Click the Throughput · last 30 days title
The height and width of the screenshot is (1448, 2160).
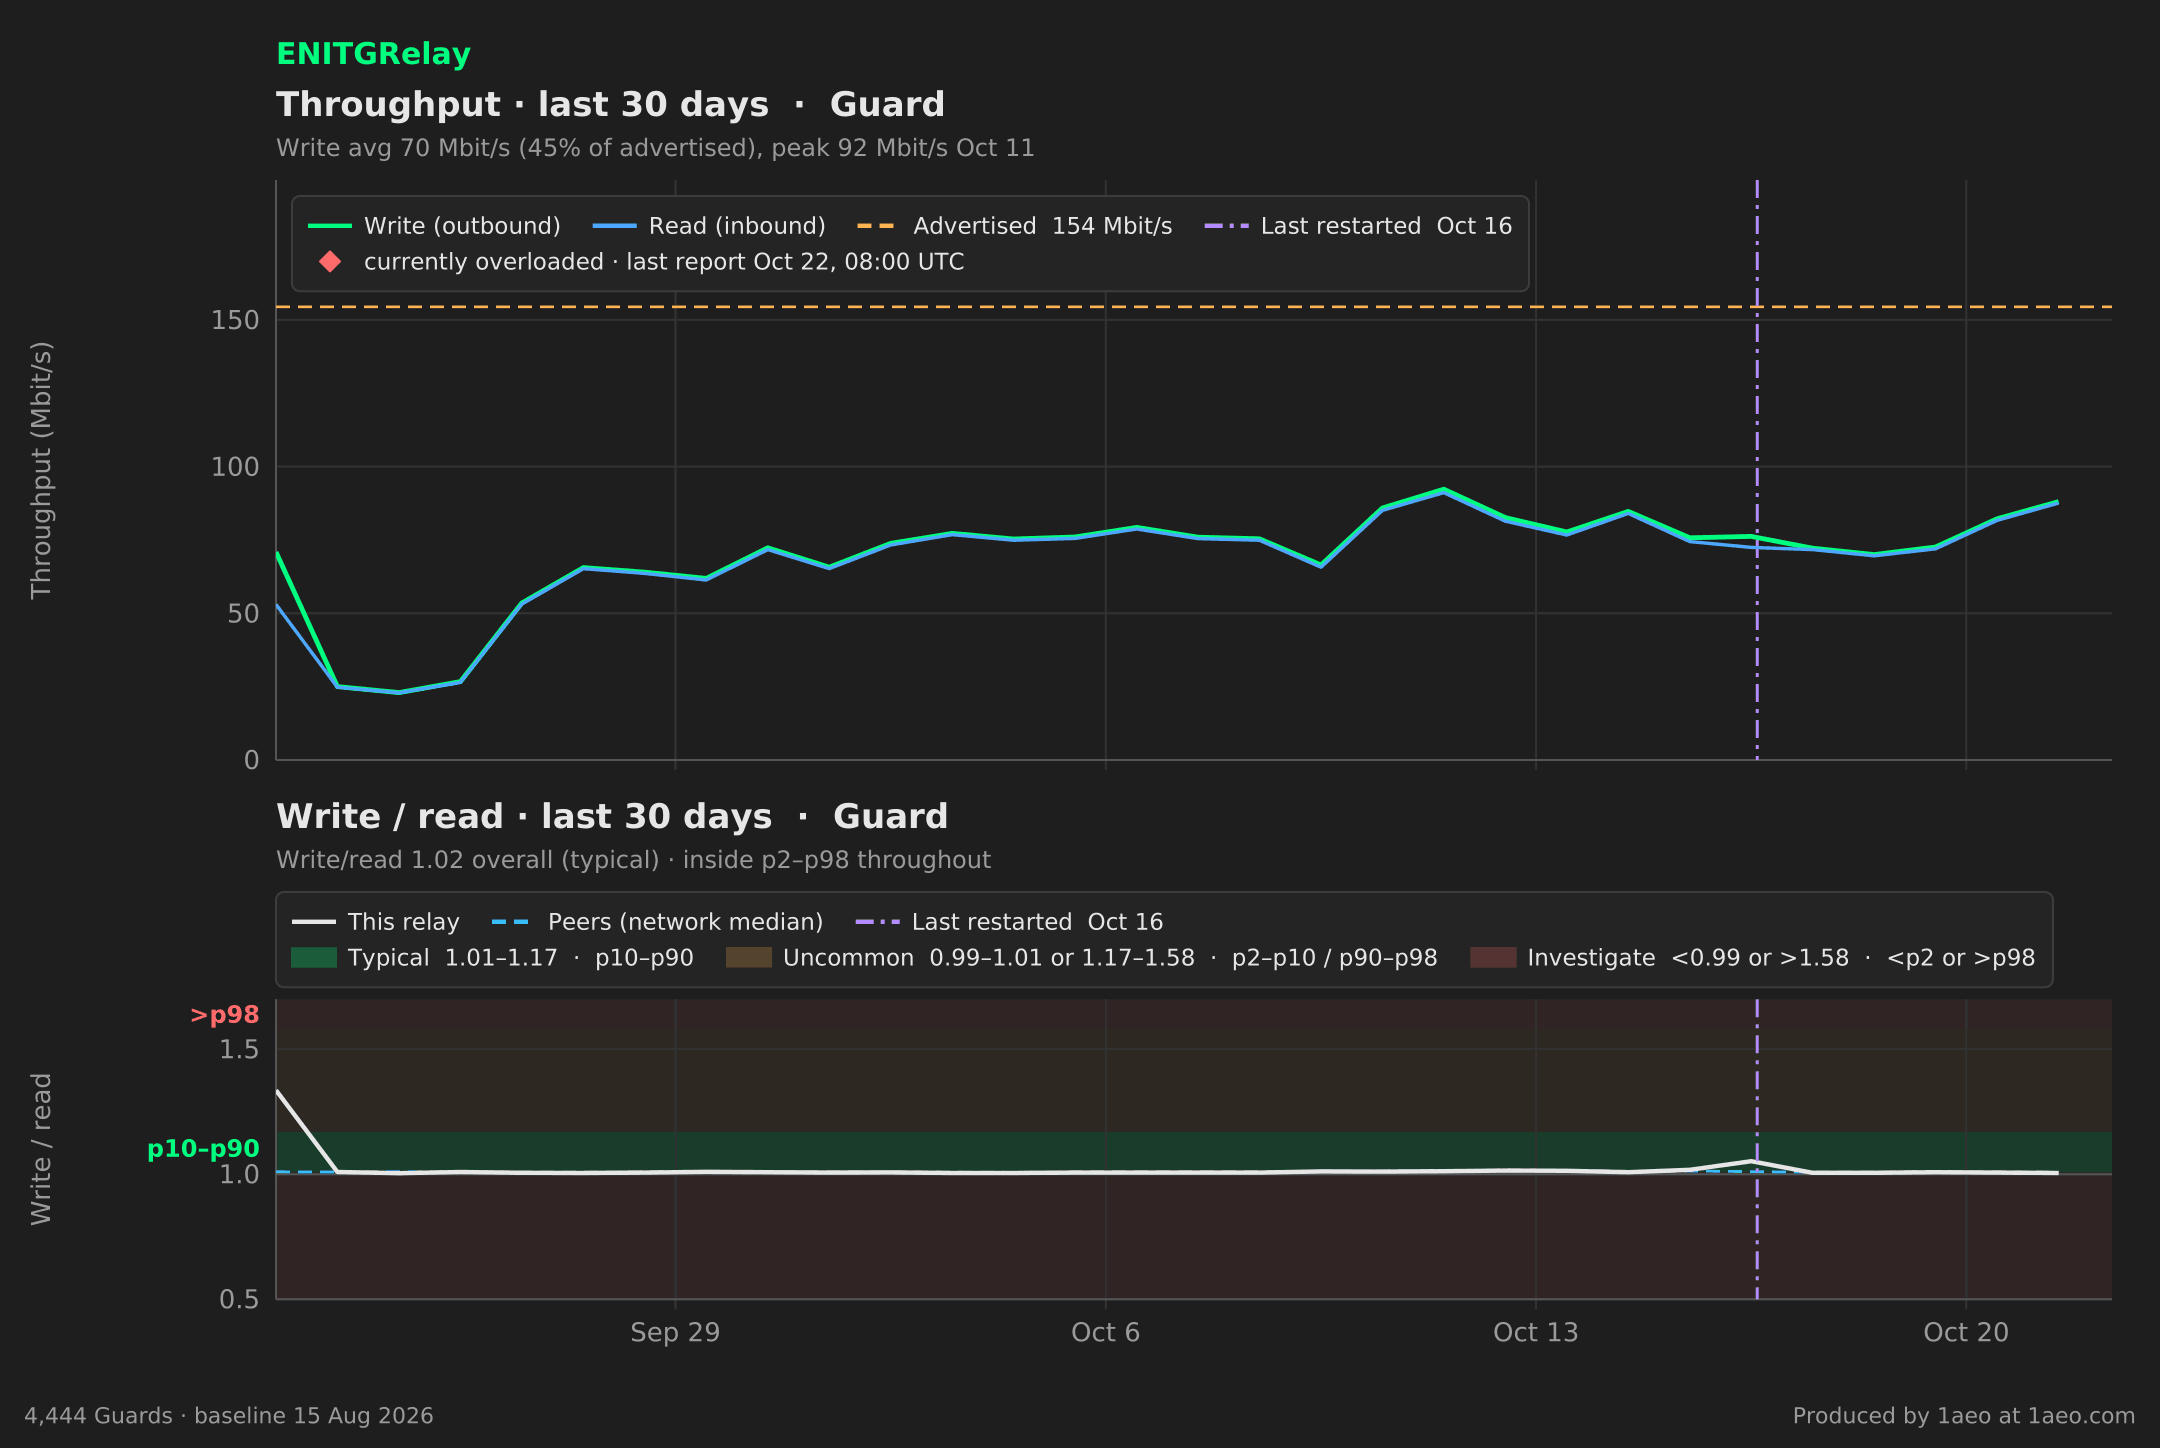(610, 105)
